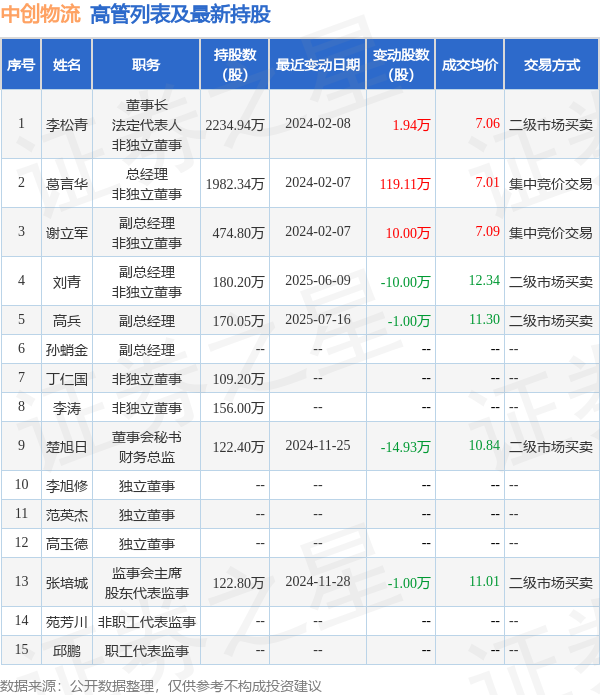The image size is (600, 695).
Task: Click the 姓名 column header
Action: [66, 65]
